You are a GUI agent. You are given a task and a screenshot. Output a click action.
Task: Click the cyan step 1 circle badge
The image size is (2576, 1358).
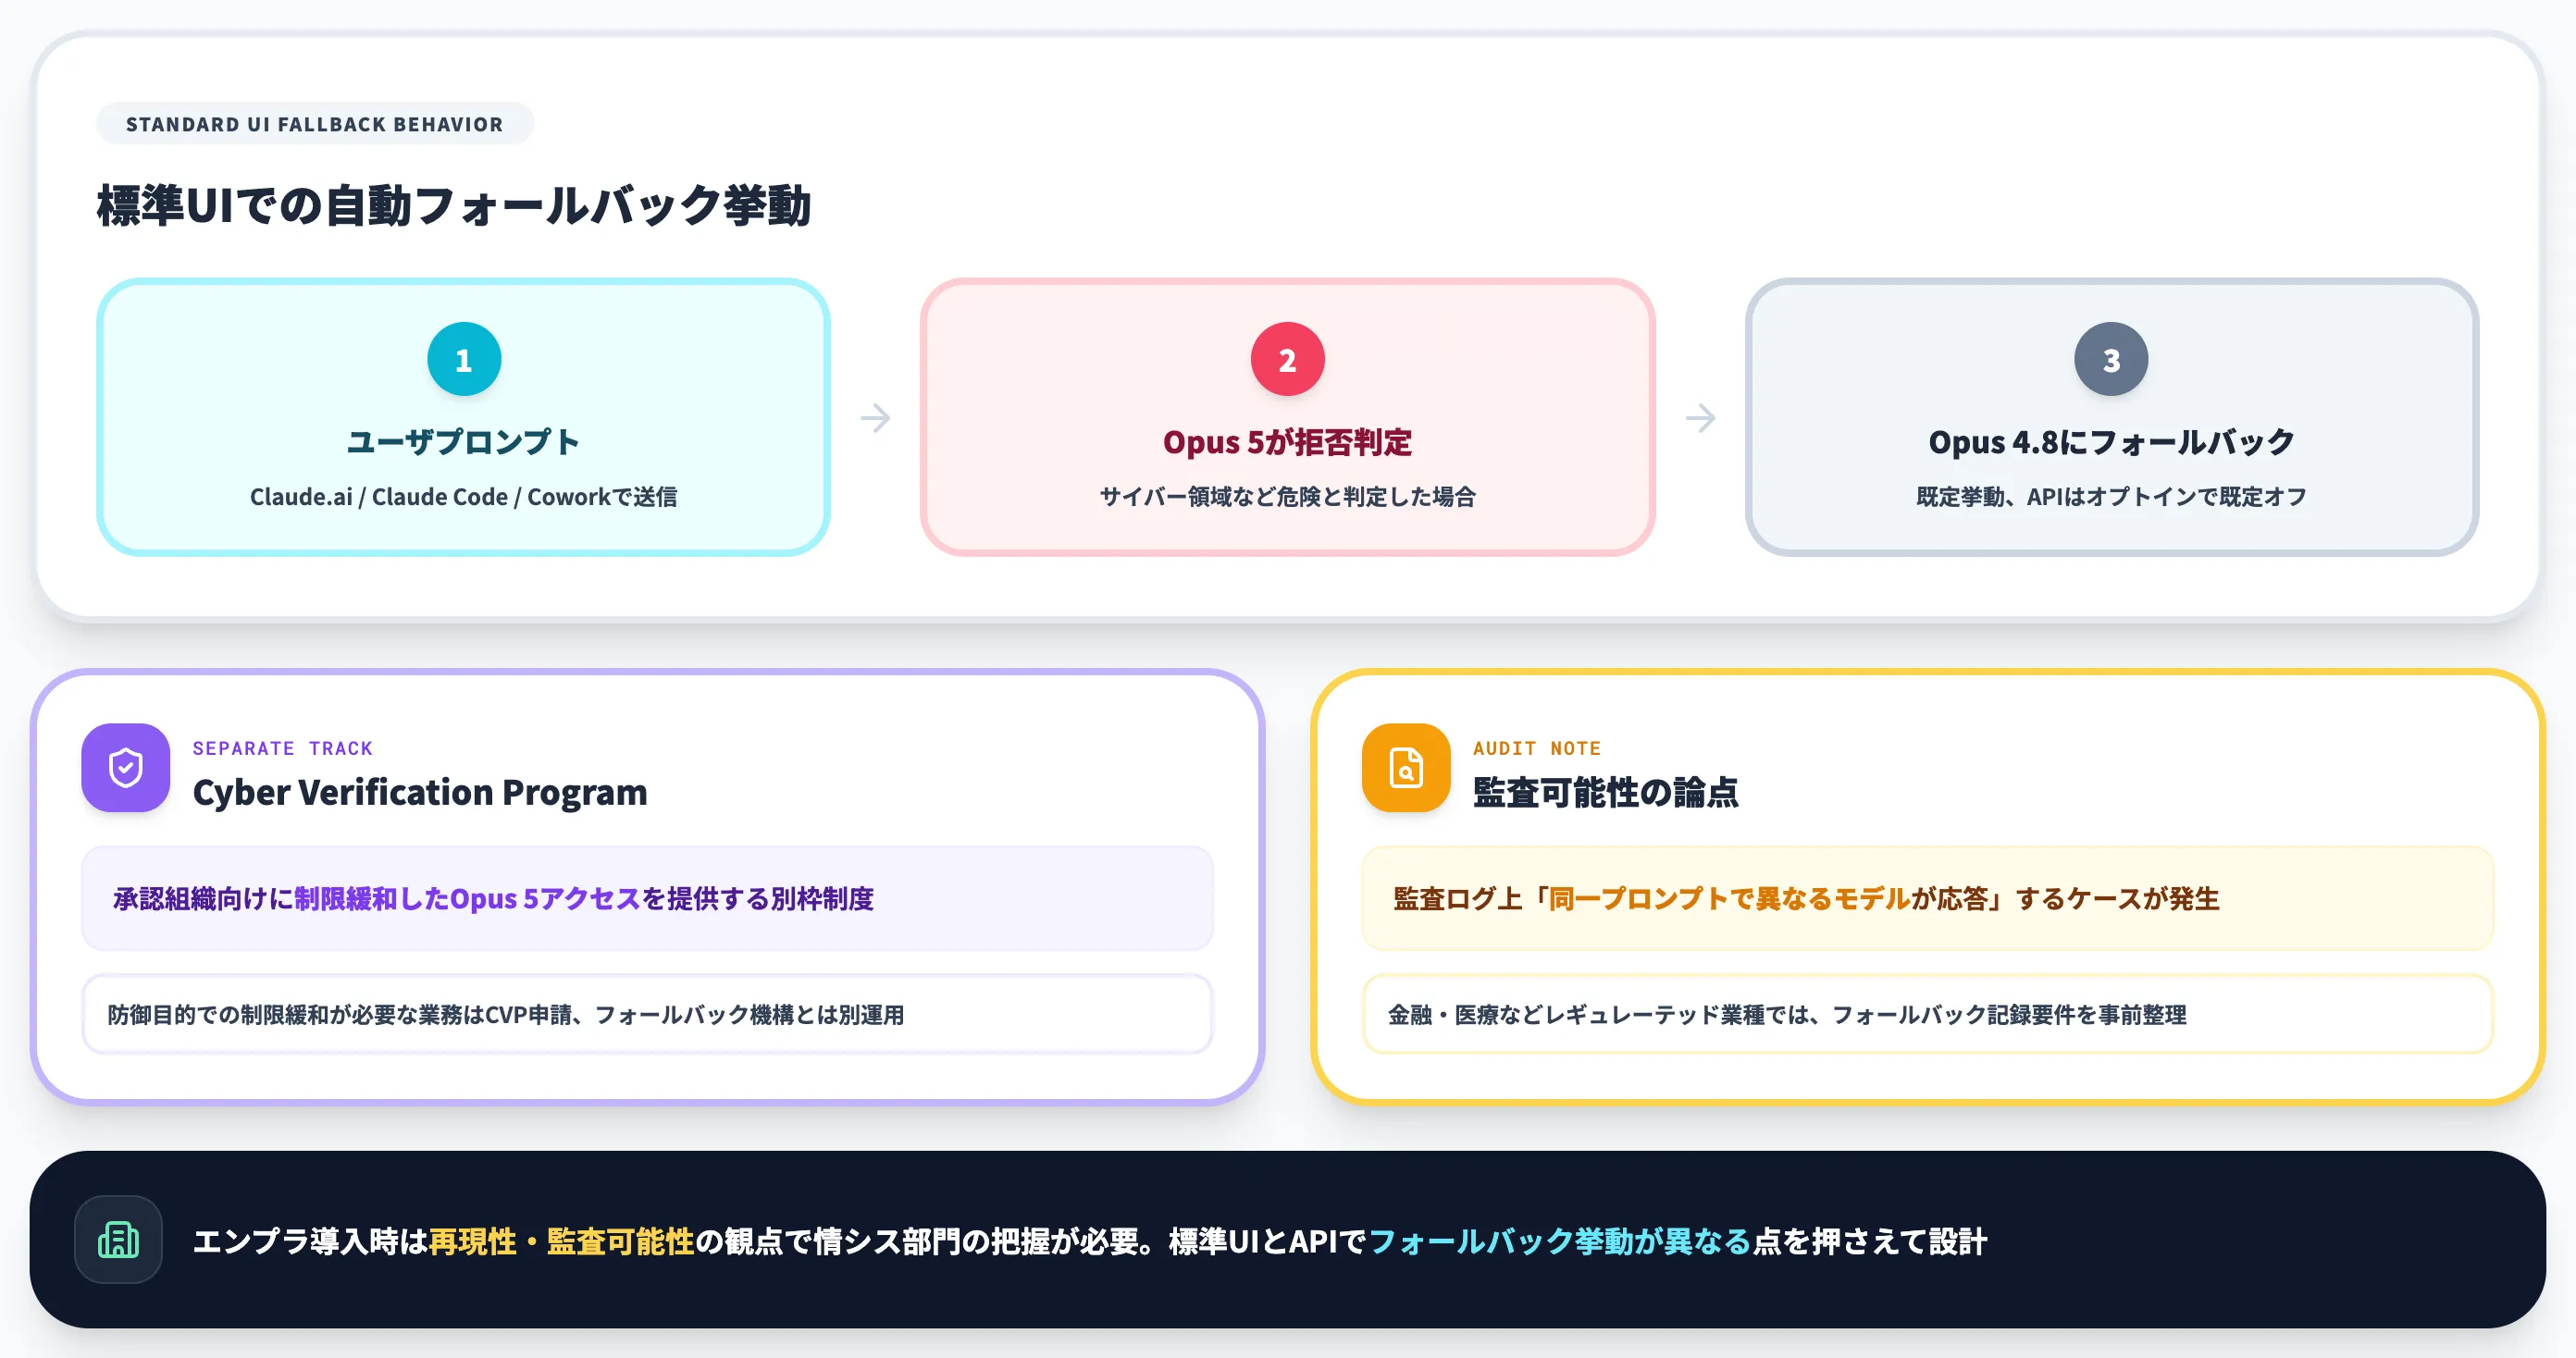(x=464, y=359)
